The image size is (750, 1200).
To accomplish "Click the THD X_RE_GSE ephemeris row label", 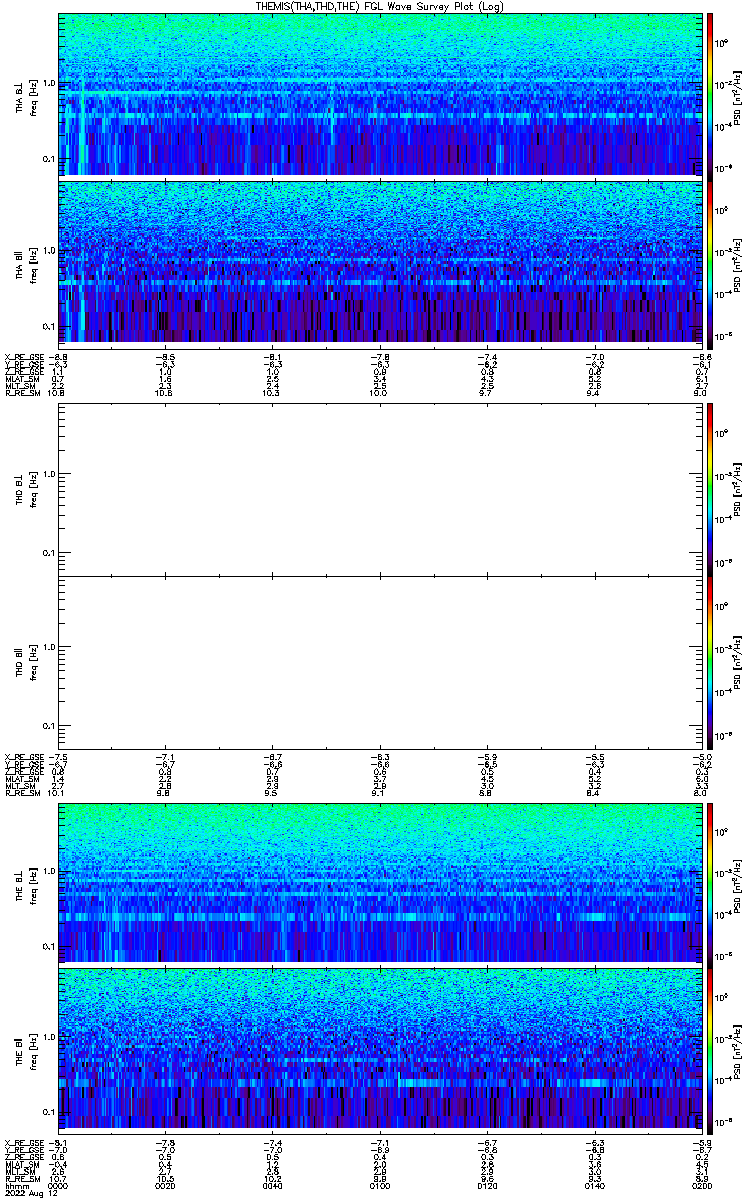I will [21, 756].
